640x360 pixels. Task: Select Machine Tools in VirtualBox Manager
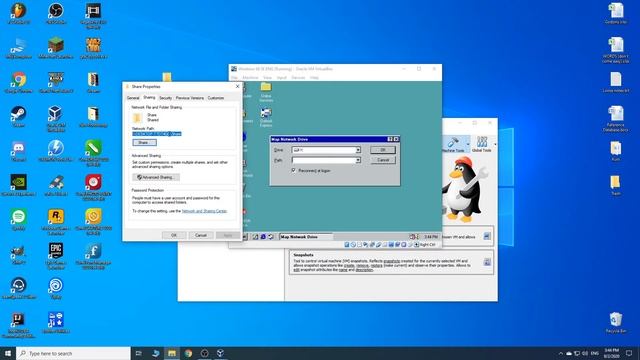point(453,144)
